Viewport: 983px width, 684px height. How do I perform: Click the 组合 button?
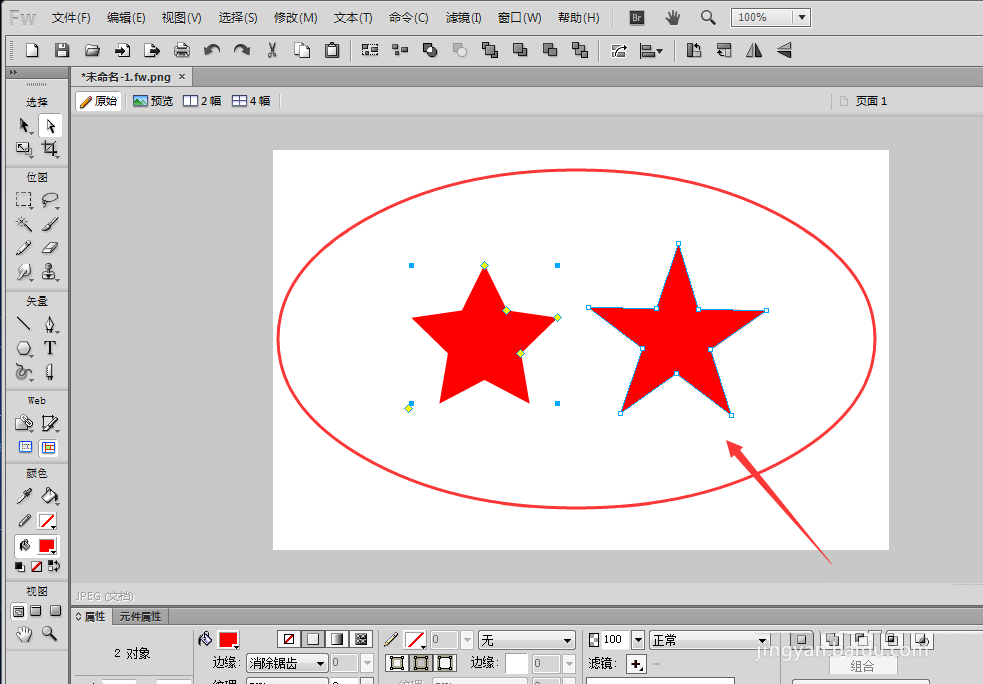point(861,666)
